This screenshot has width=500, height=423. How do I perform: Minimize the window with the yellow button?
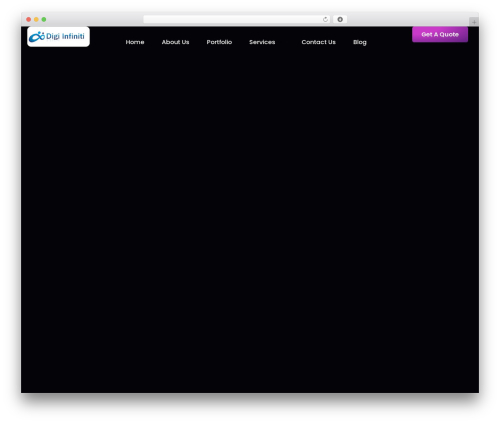pos(36,19)
